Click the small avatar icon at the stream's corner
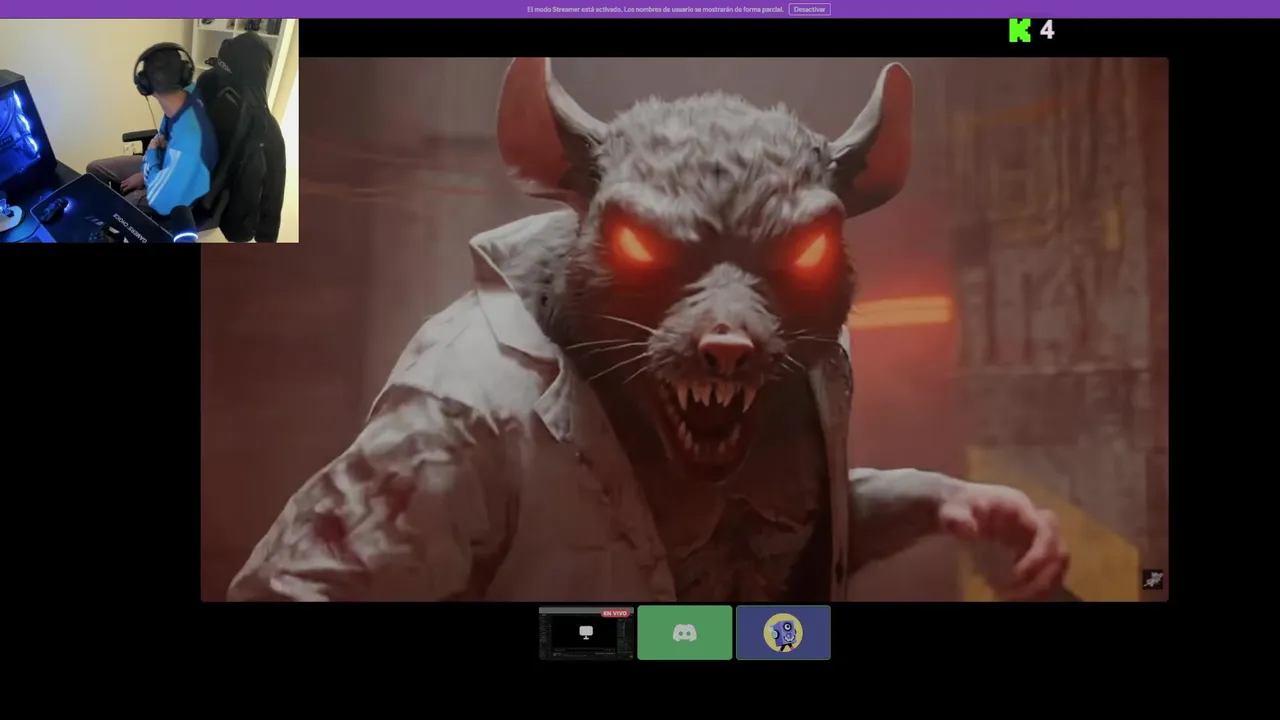The image size is (1280, 720). (x=1153, y=579)
